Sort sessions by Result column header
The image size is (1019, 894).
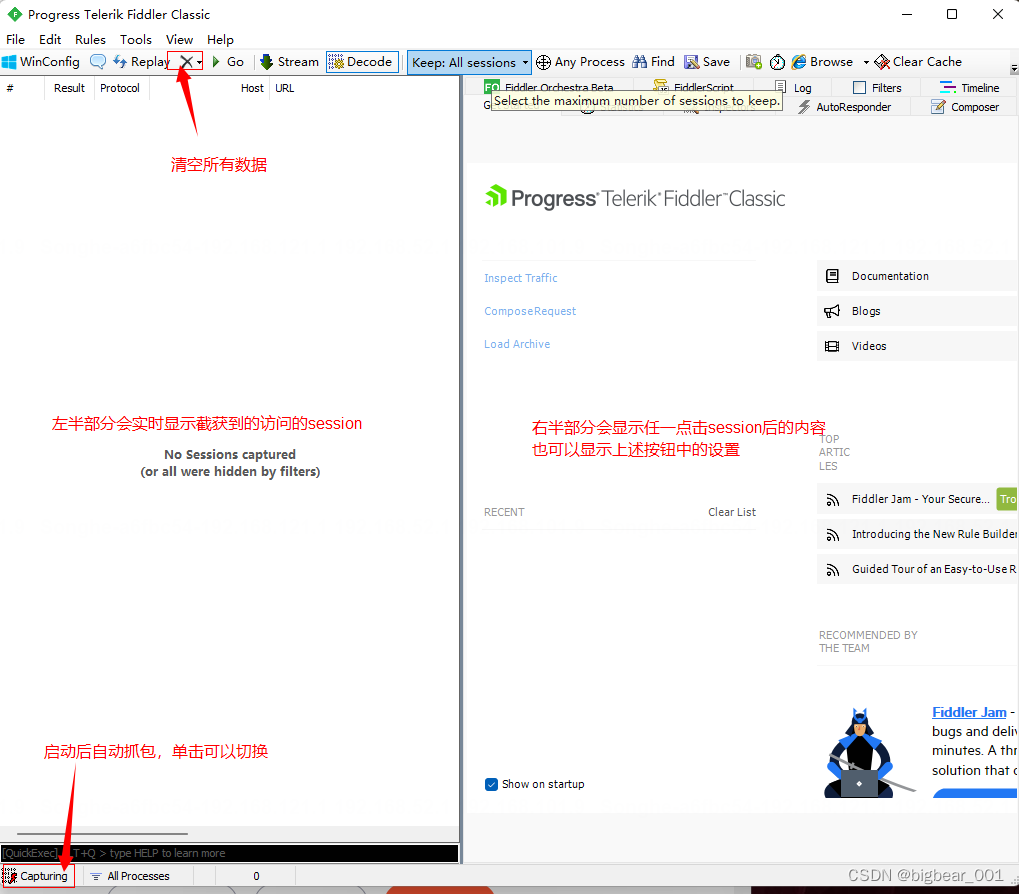(x=70, y=88)
